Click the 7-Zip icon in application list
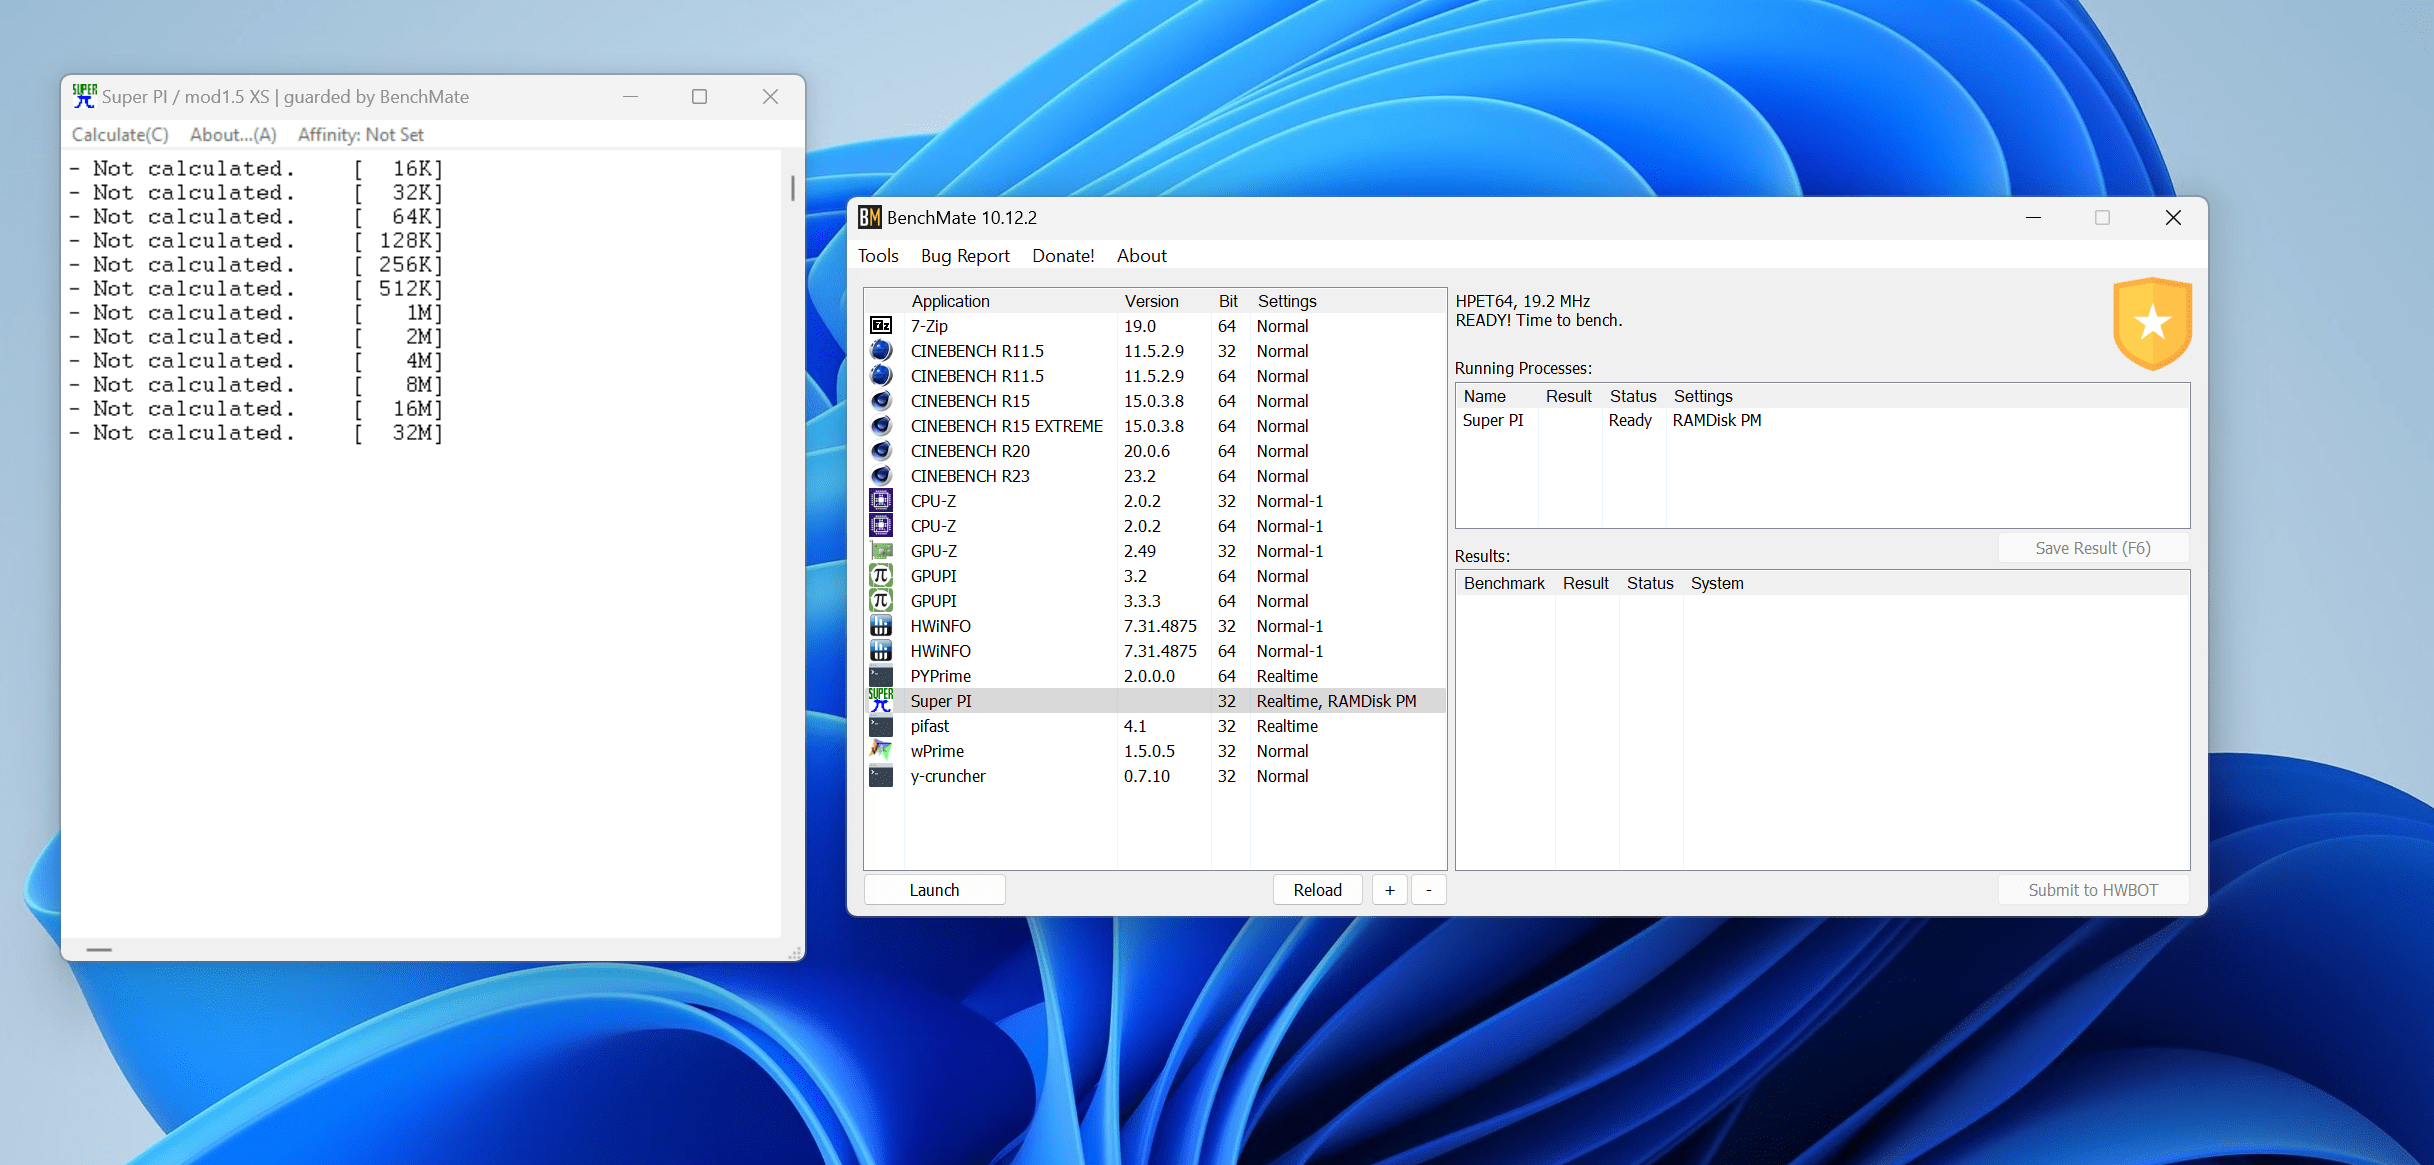 881,326
